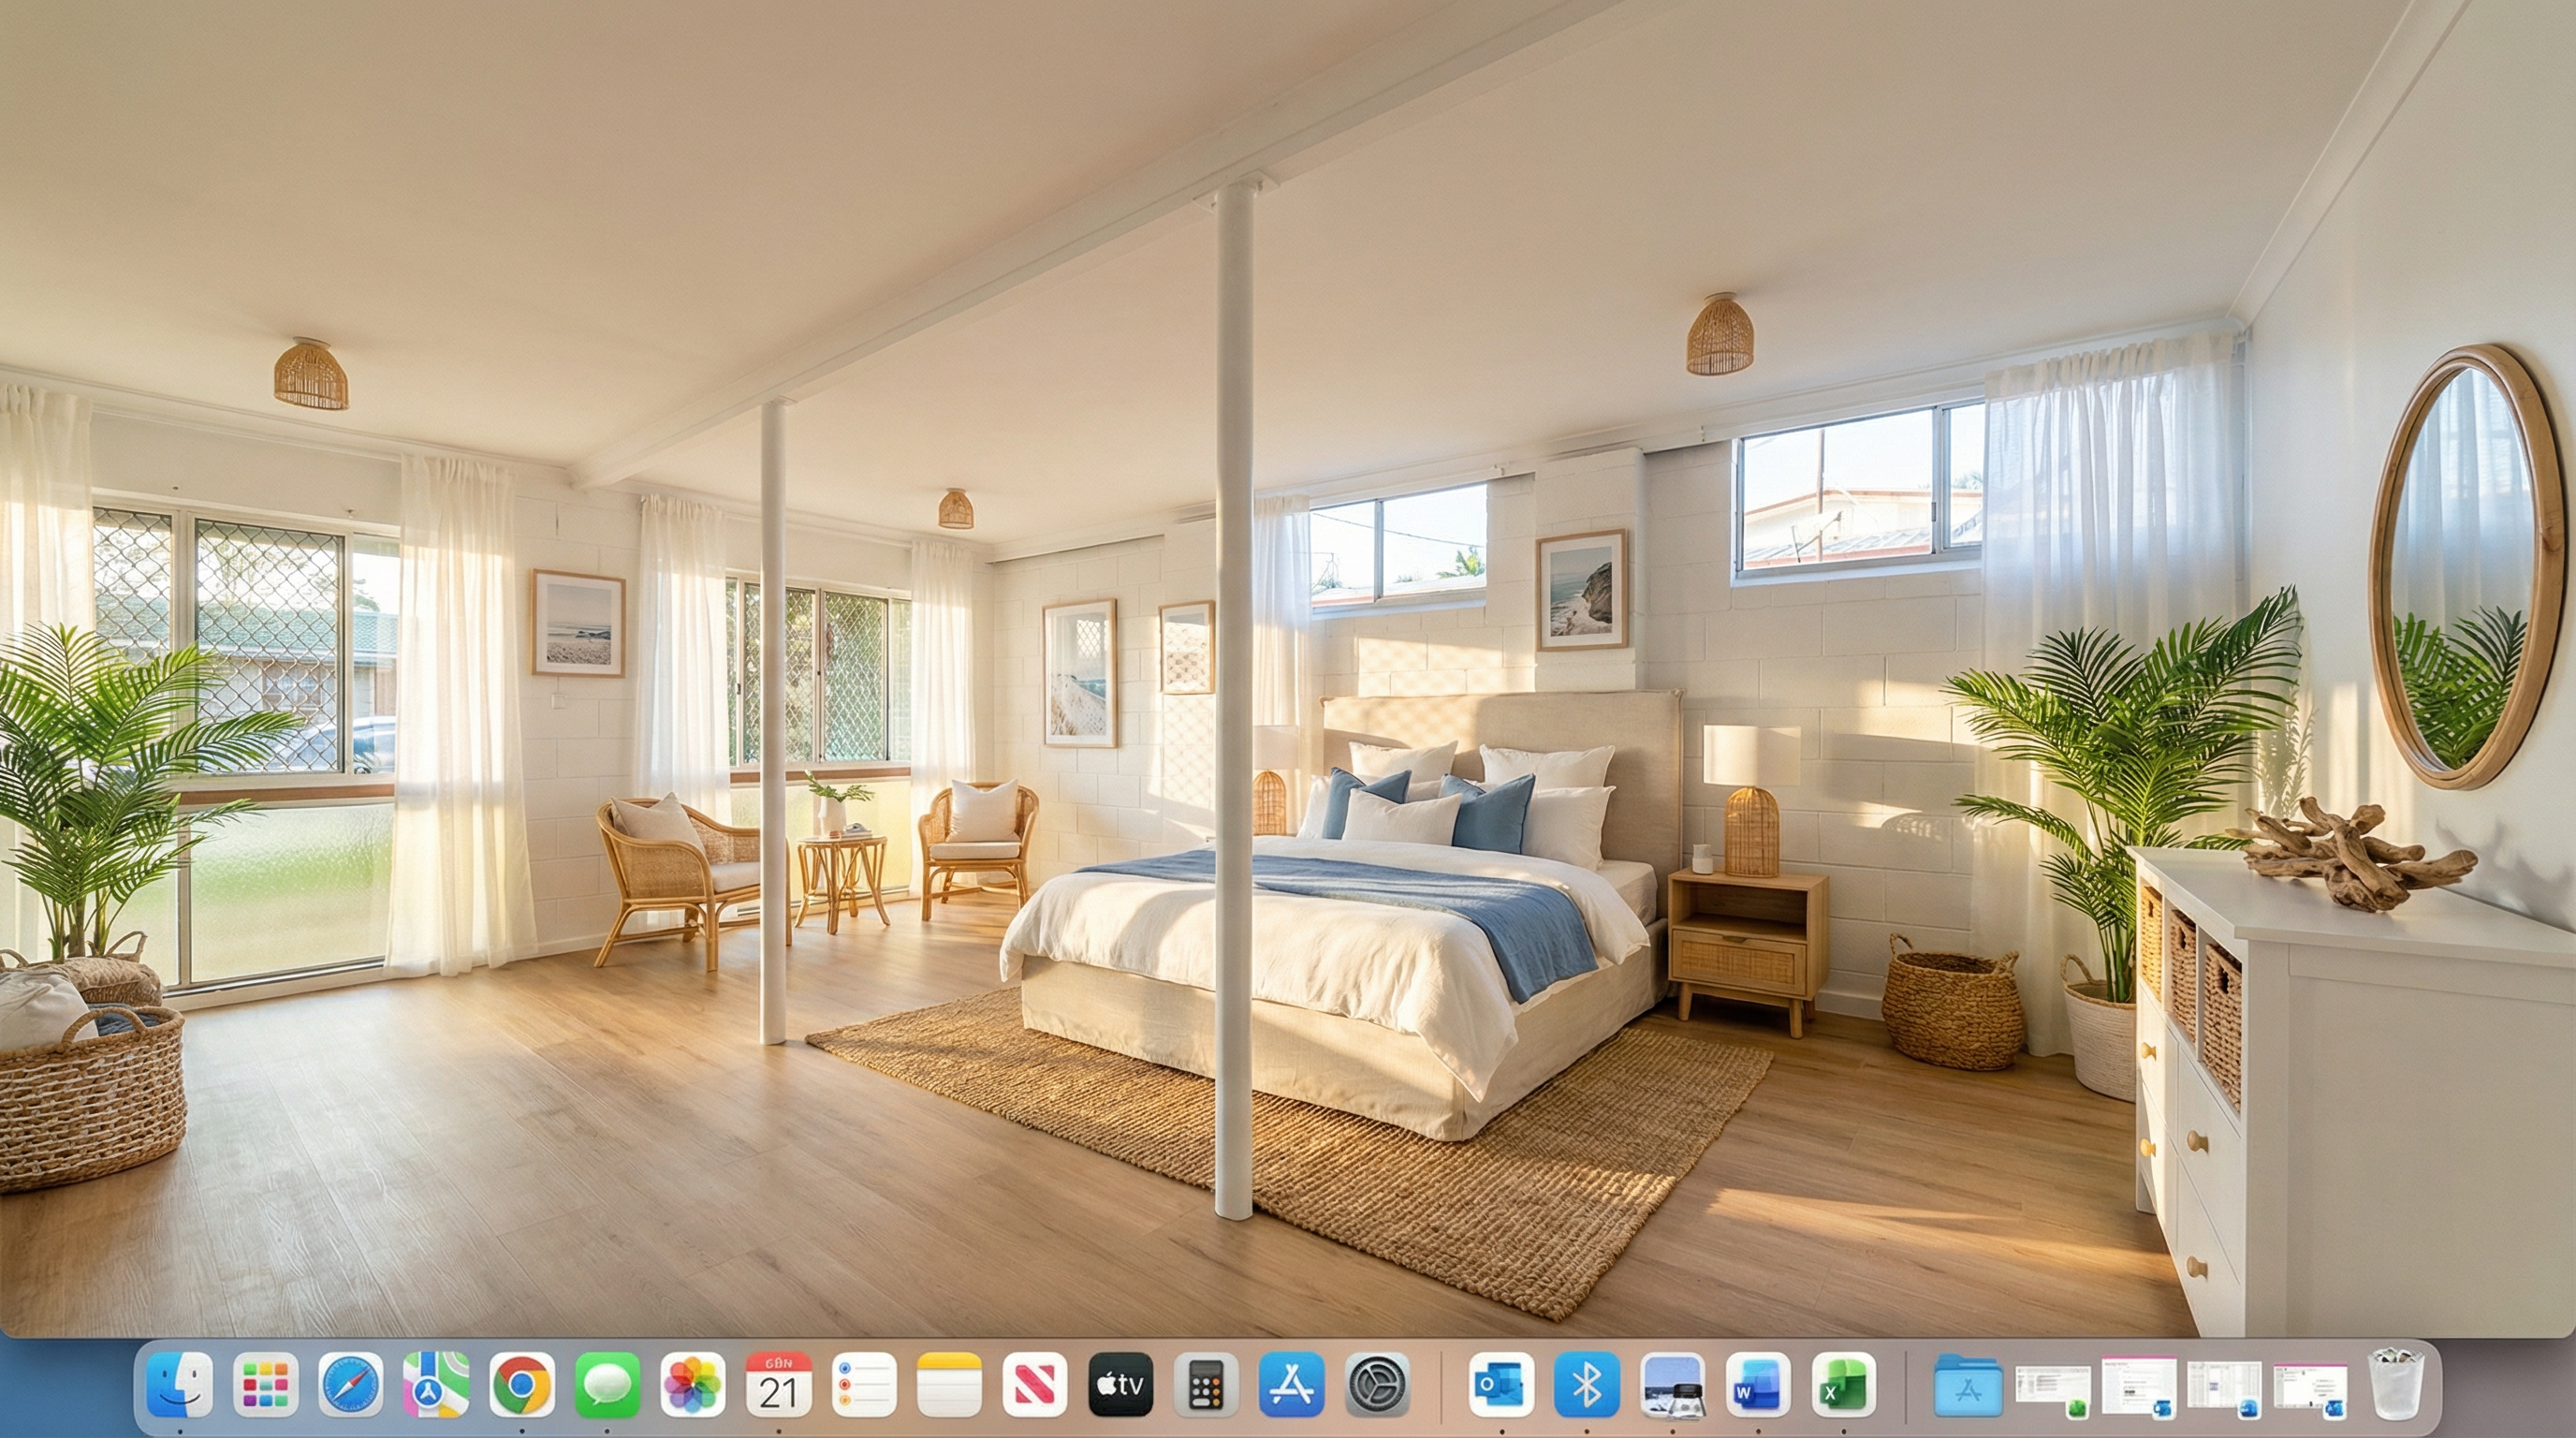Image resolution: width=2576 pixels, height=1438 pixels.
Task: Open Finder from the Dock
Action: point(180,1385)
